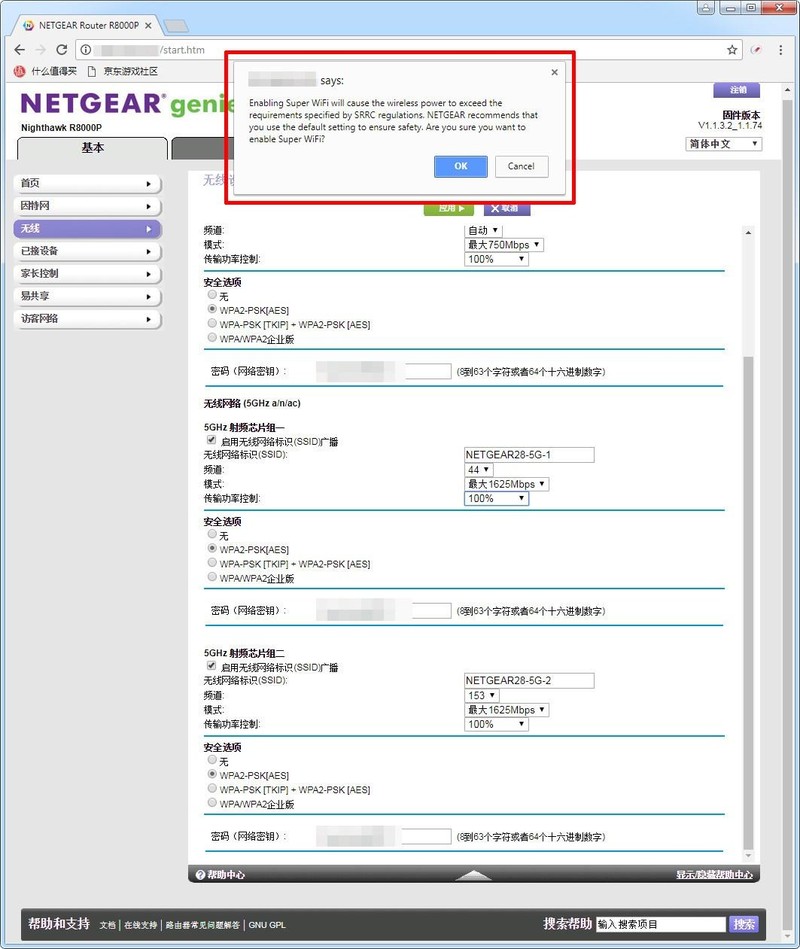Open the 5GHz group two 传输功率控制 dropdown

pyautogui.click(x=496, y=724)
